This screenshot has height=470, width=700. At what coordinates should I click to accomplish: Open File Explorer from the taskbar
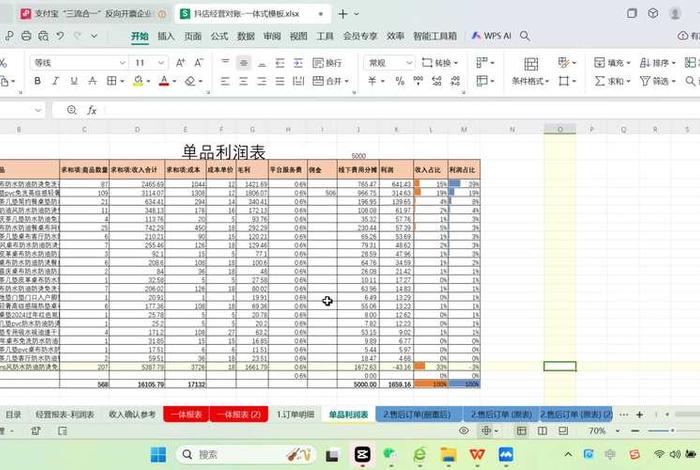pyautogui.click(x=448, y=454)
